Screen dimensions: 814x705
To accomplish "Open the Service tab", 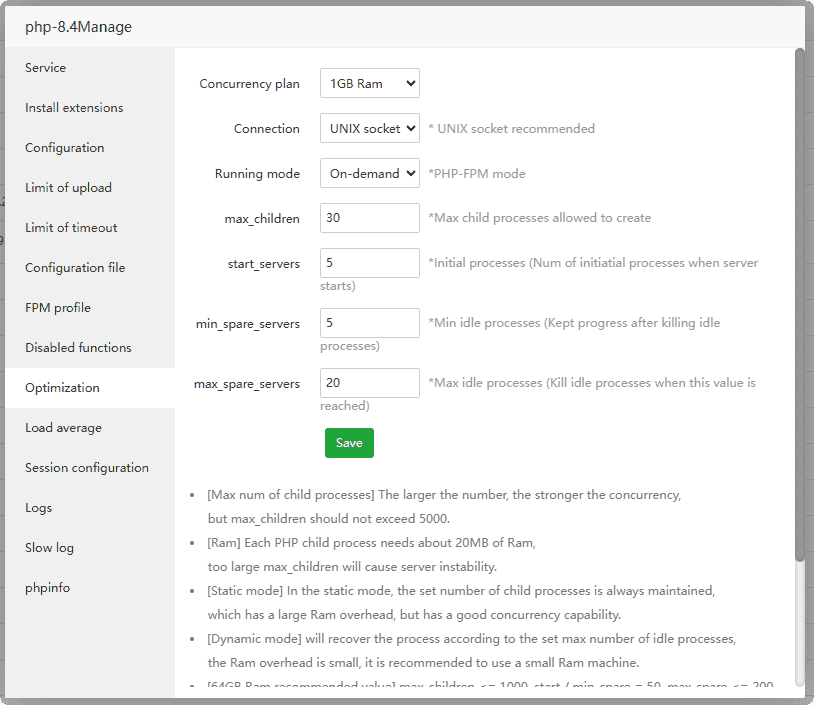I will [x=46, y=68].
